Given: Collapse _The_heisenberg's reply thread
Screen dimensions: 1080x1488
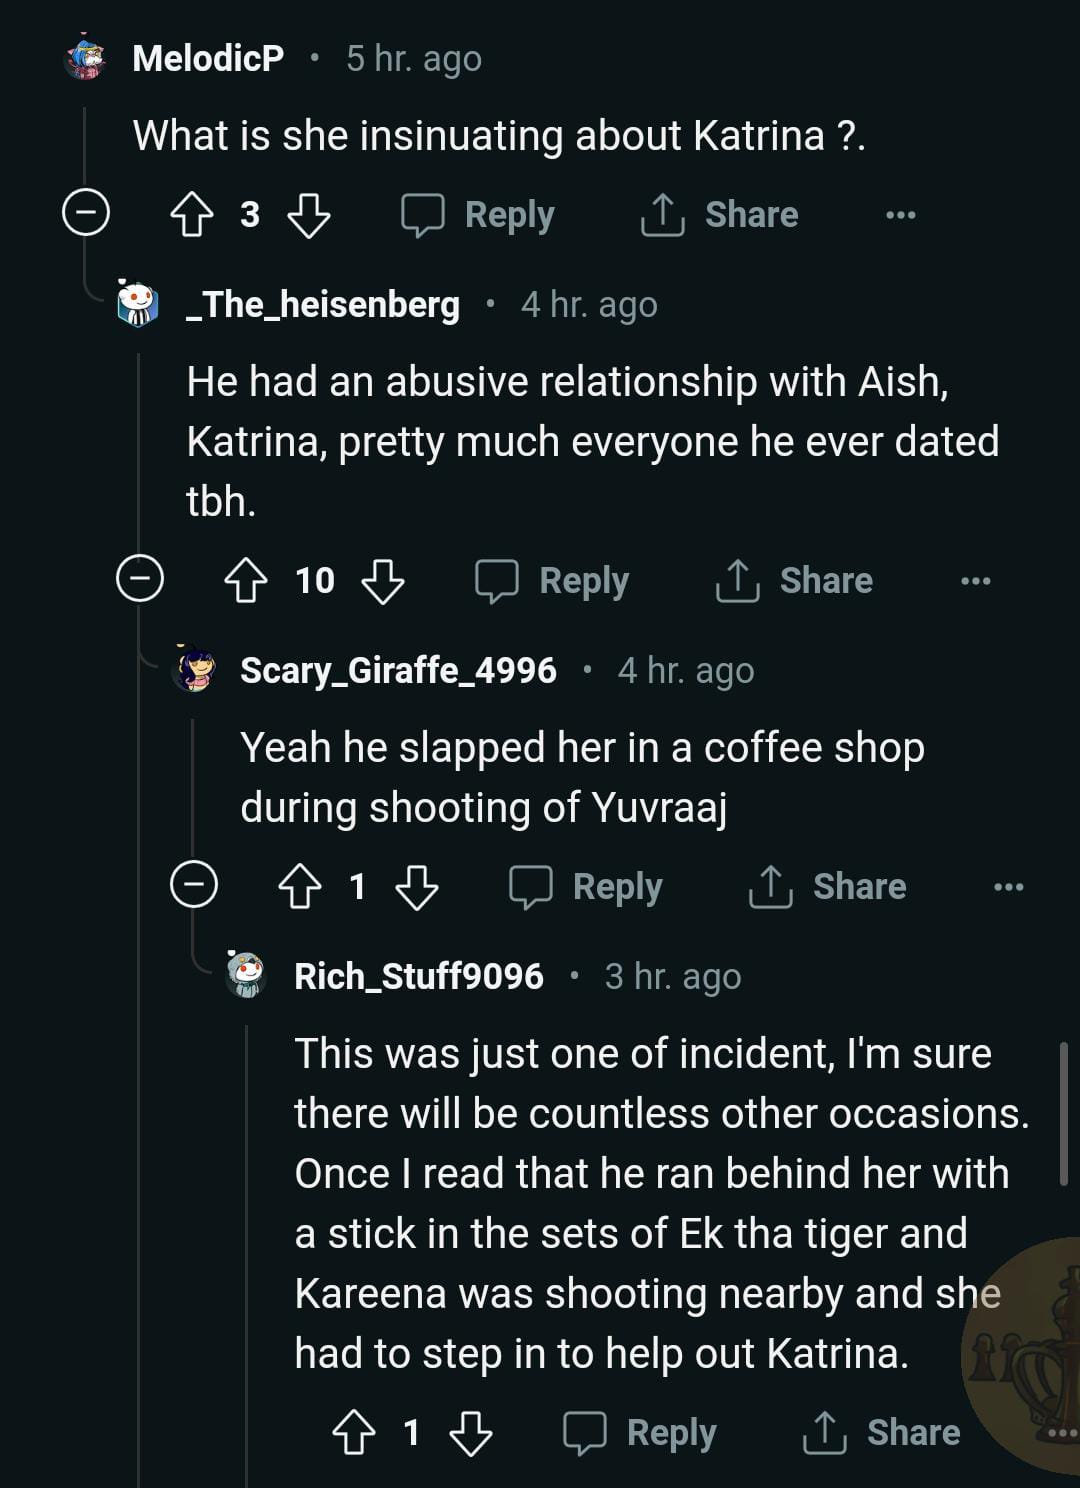Looking at the screenshot, I should [x=140, y=579].
